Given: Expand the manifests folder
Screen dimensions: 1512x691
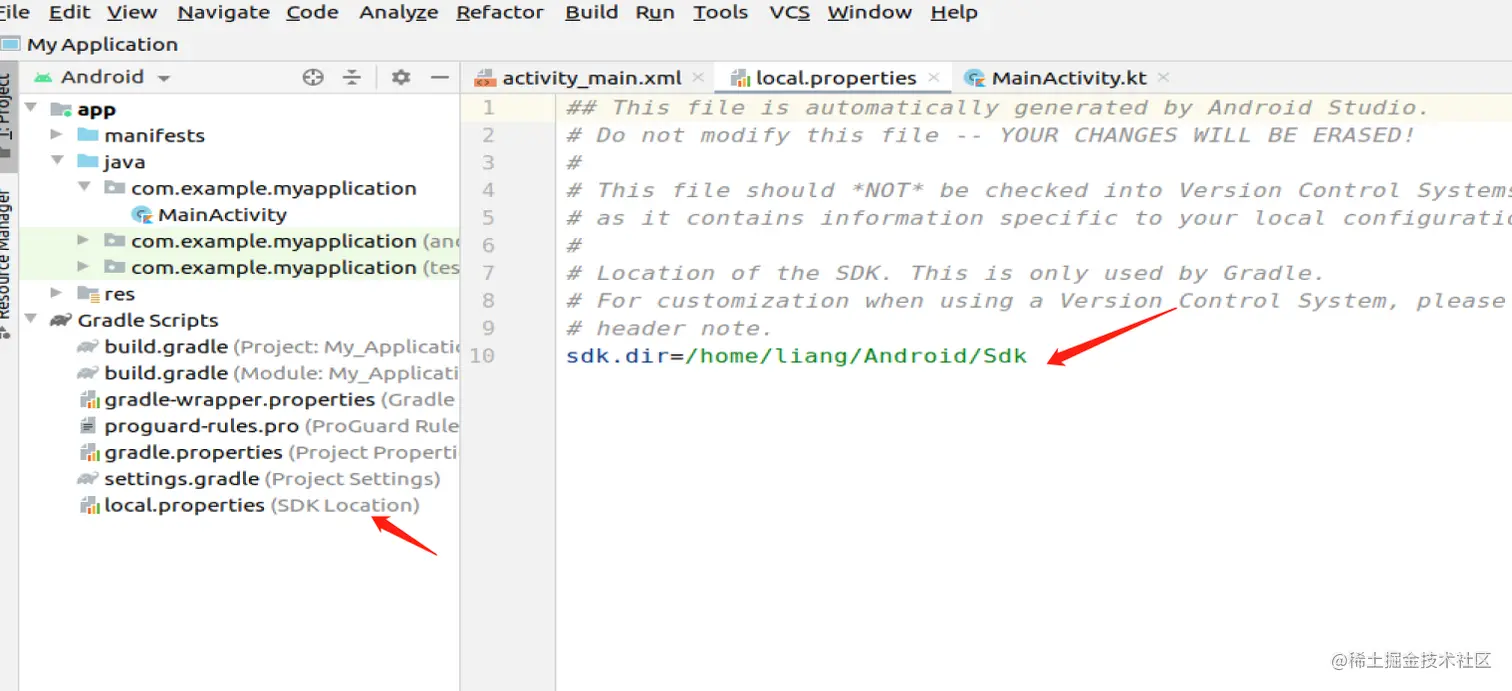Looking at the screenshot, I should coord(57,134).
